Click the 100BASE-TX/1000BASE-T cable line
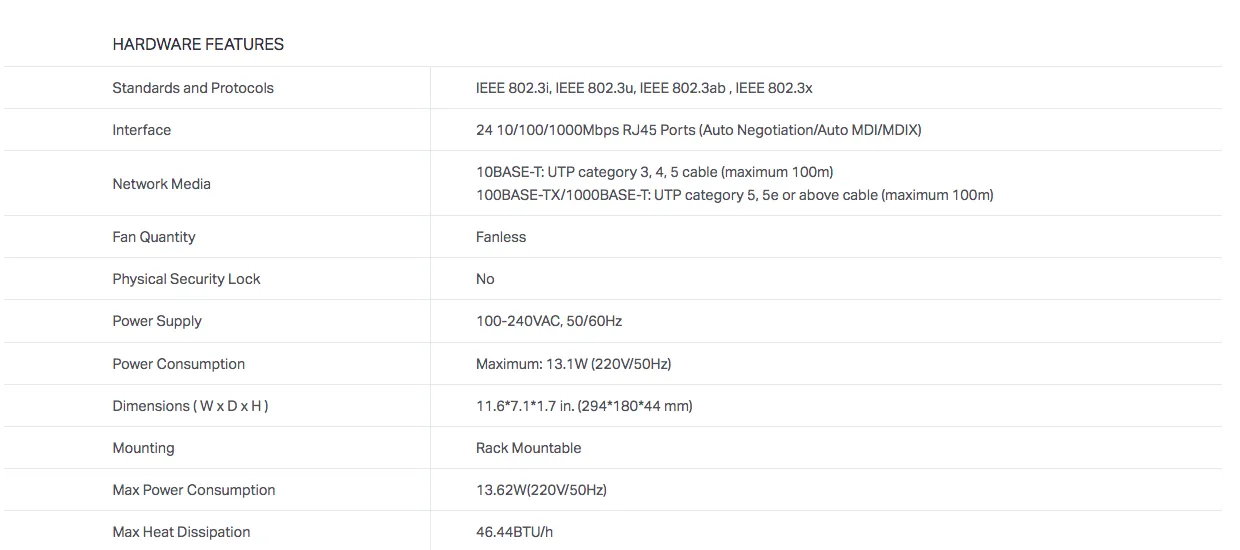 click(x=735, y=195)
